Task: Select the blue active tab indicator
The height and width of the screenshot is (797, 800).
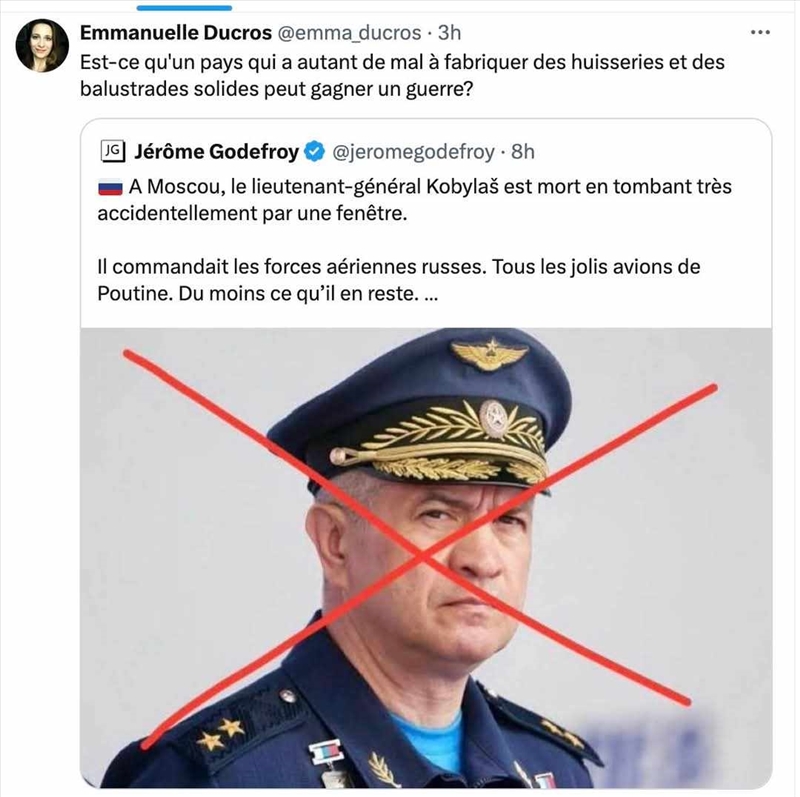Action: 184,8
